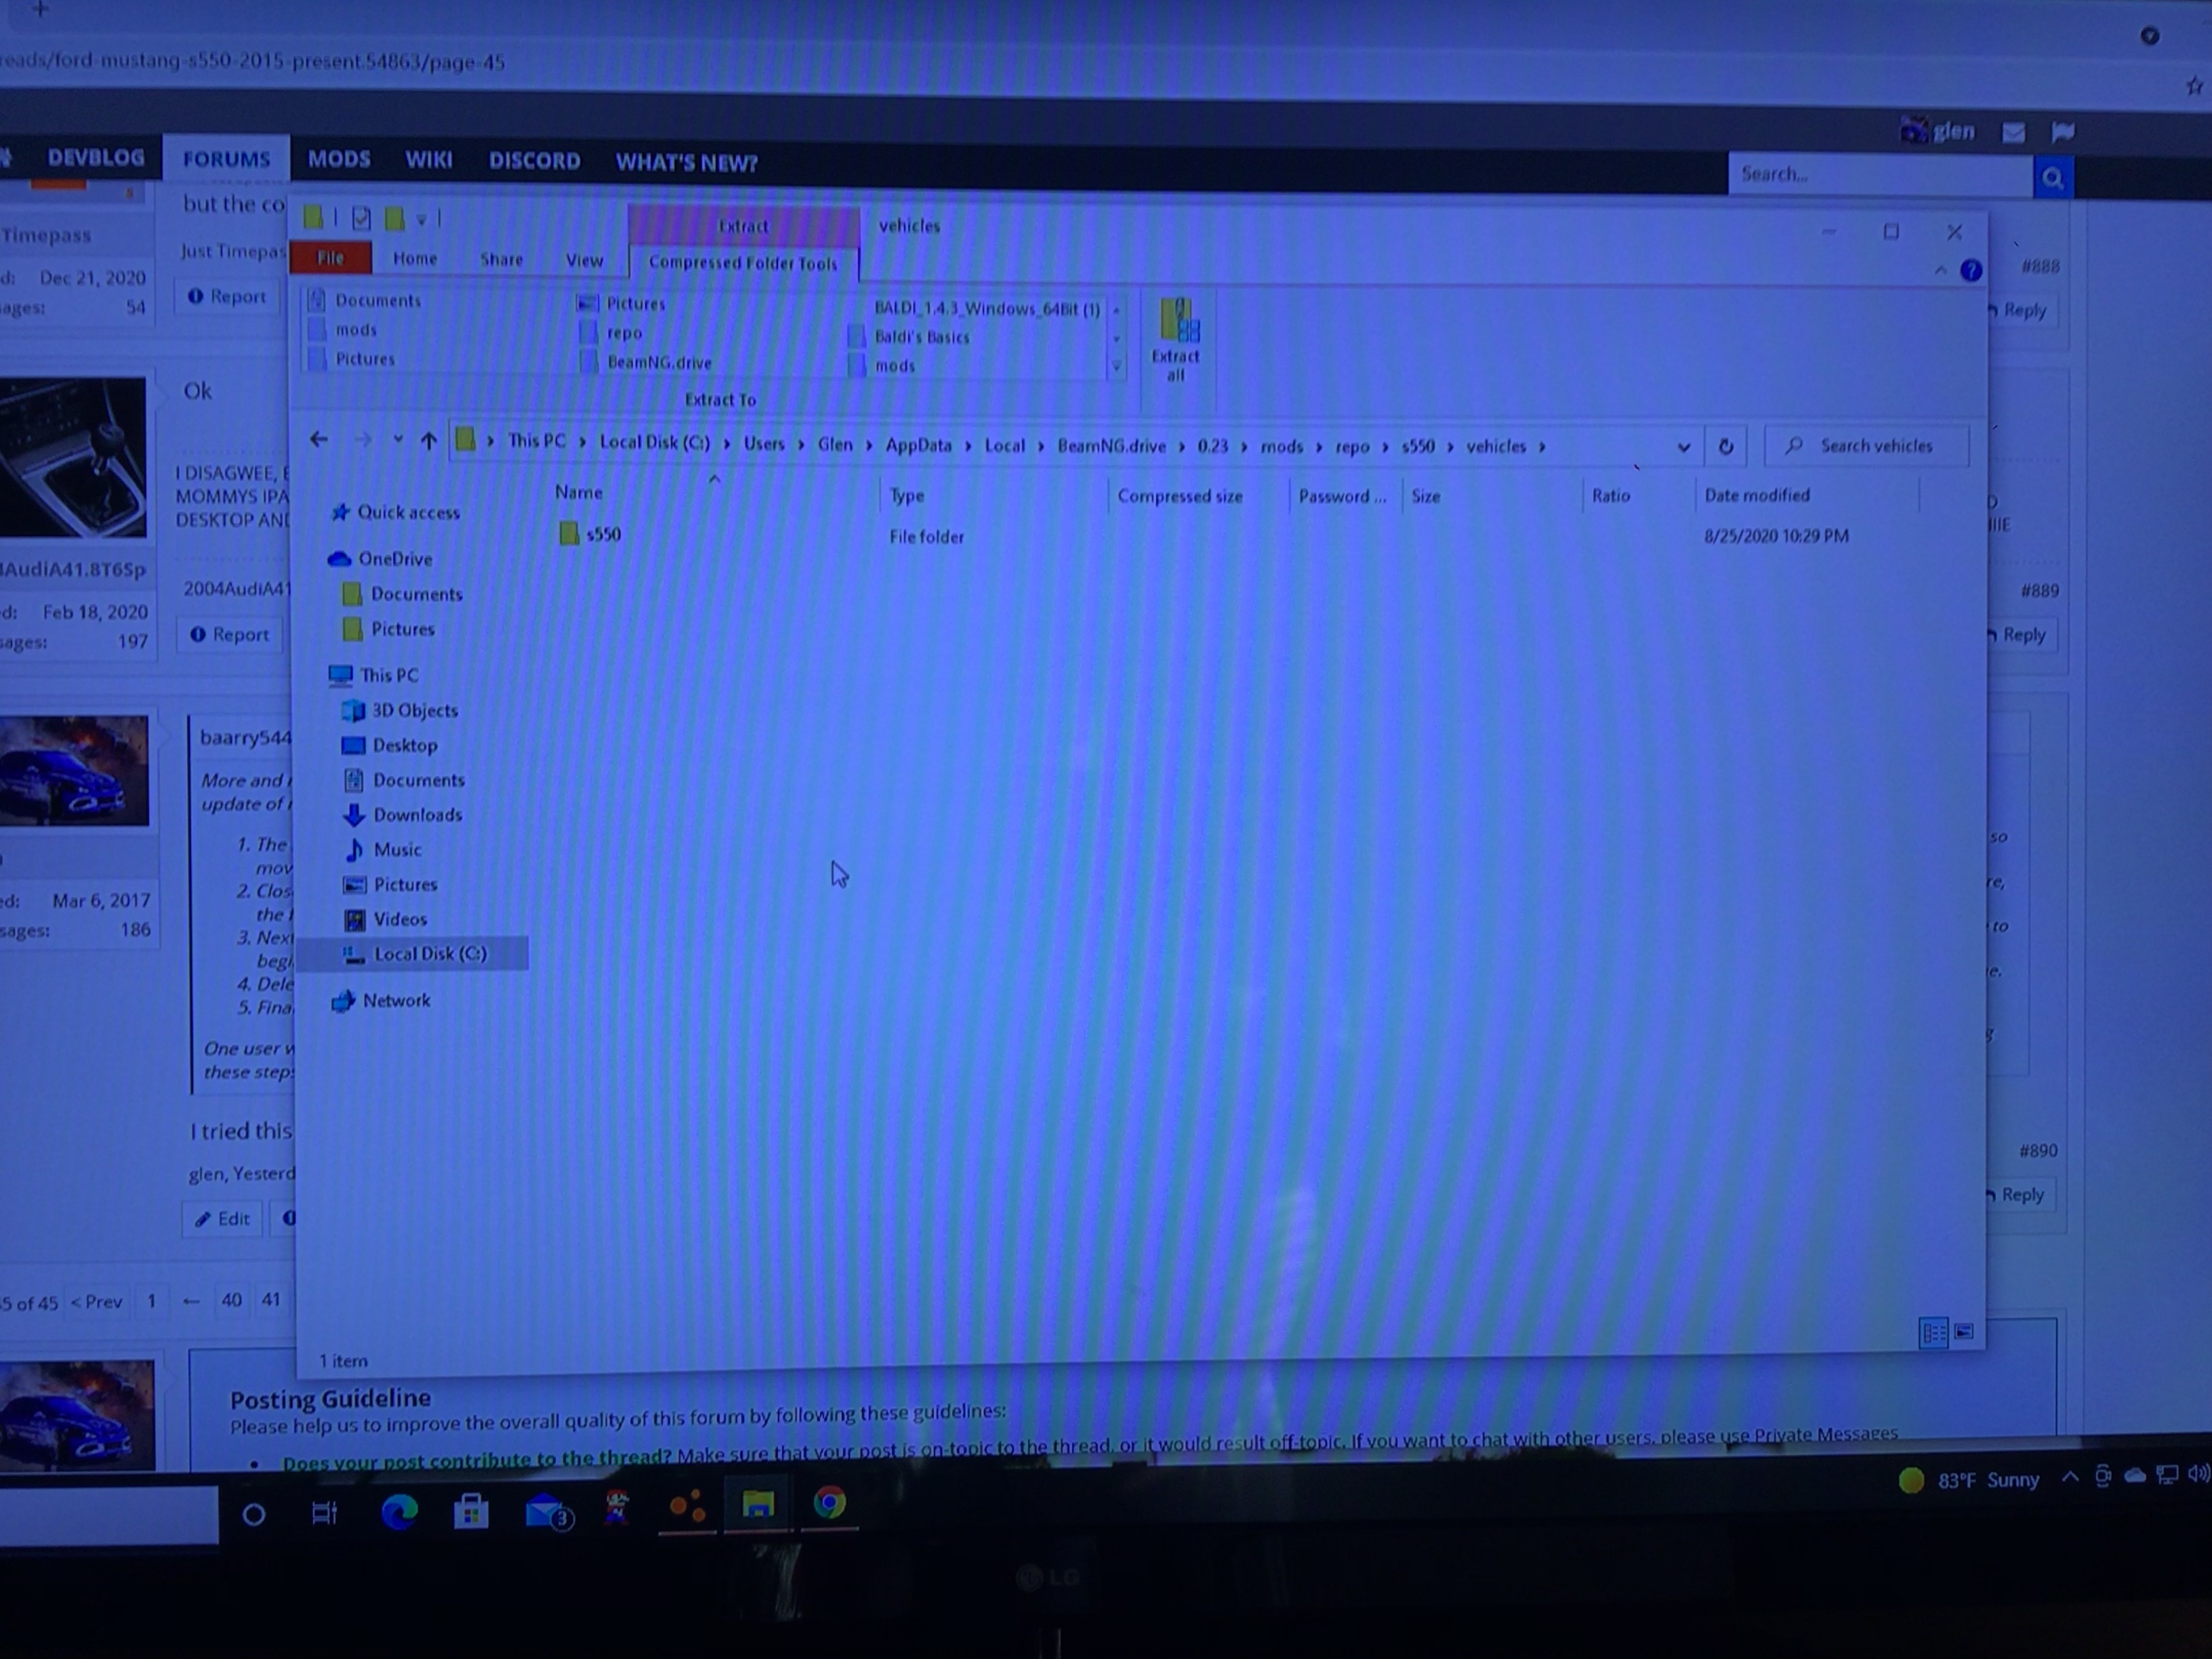This screenshot has height=1659, width=2212.
Task: Switch to the Home ribbon tab
Action: click(414, 259)
